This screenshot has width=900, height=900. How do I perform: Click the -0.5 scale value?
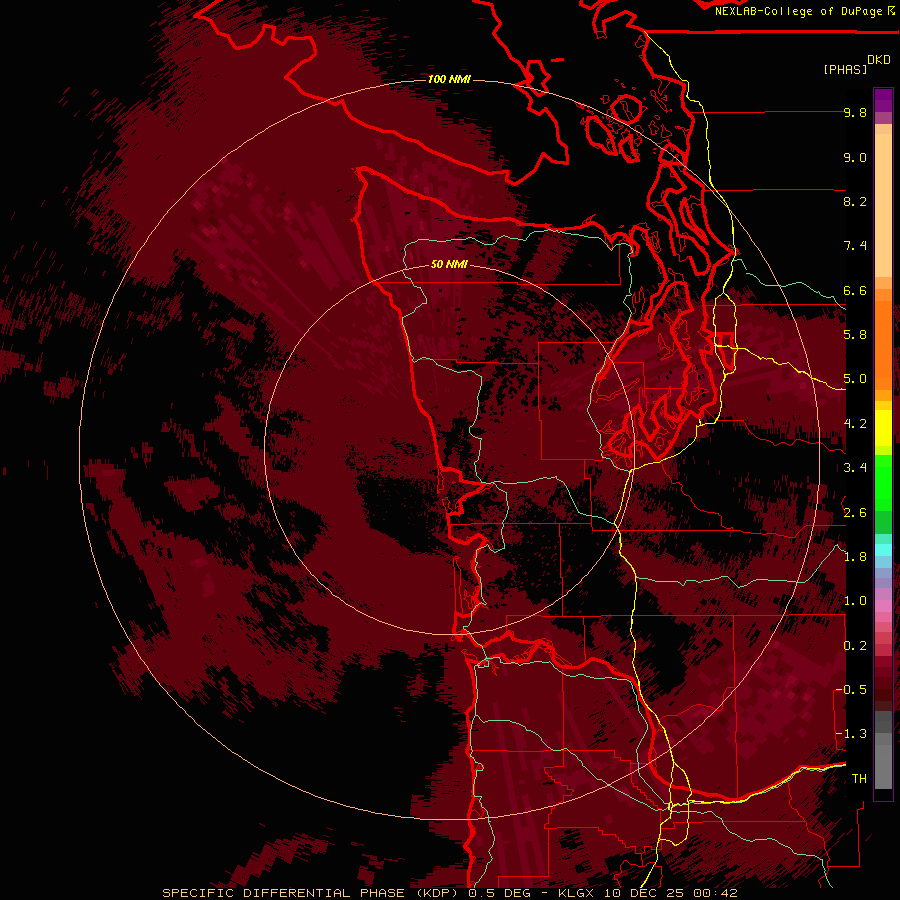click(852, 690)
